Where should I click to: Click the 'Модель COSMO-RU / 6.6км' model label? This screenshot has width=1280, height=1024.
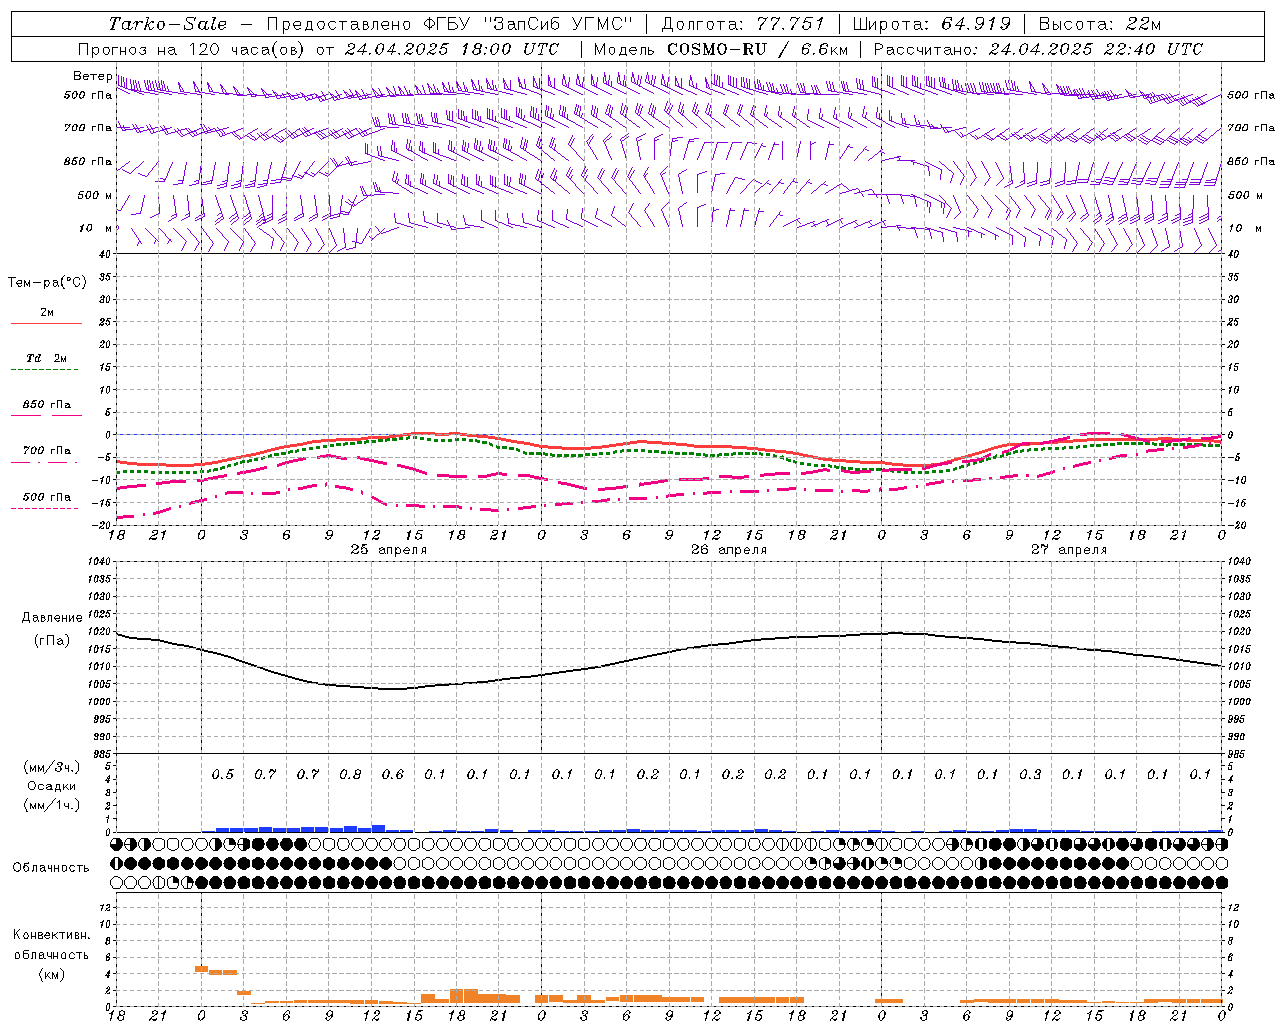tap(721, 49)
